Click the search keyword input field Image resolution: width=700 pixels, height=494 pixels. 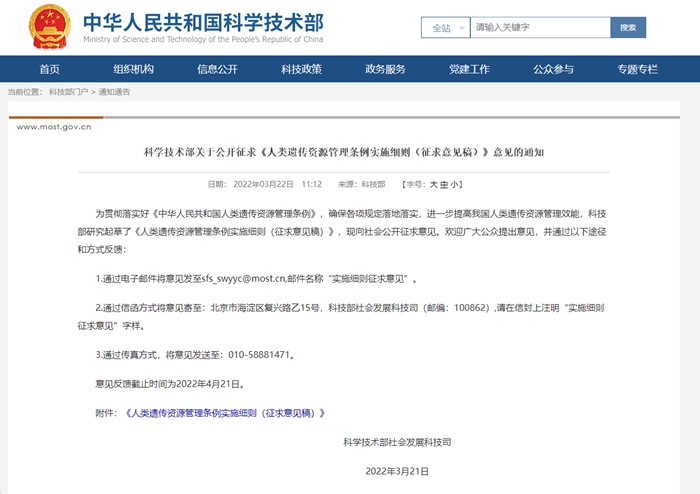536,28
